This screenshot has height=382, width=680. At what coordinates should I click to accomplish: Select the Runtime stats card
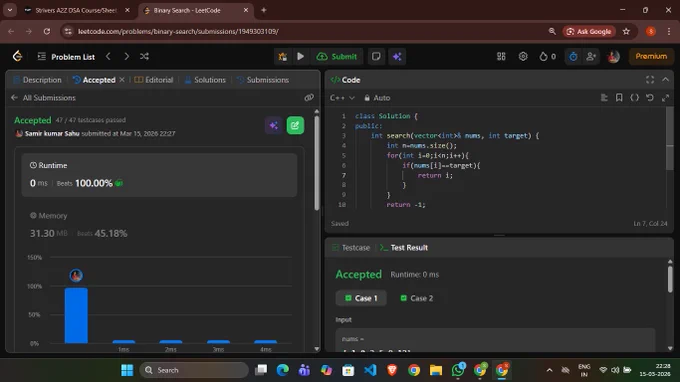point(159,175)
